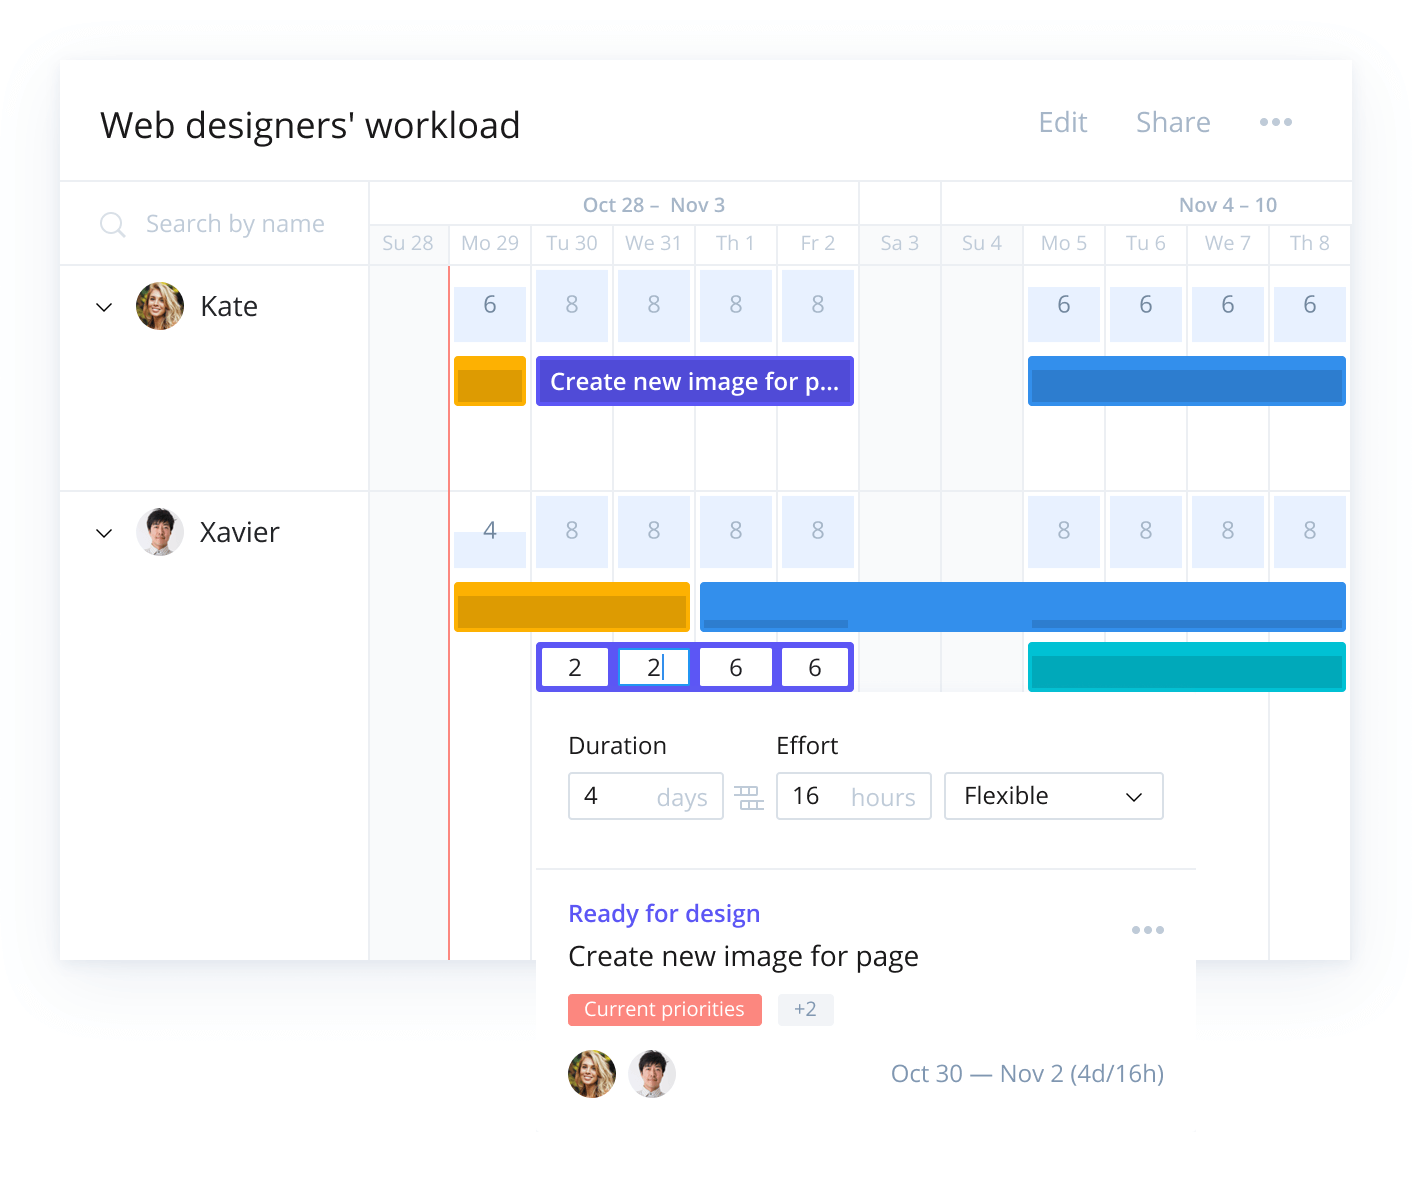Viewport: 1412px width, 1200px height.
Task: Click the Duration days field
Action: (x=646, y=796)
